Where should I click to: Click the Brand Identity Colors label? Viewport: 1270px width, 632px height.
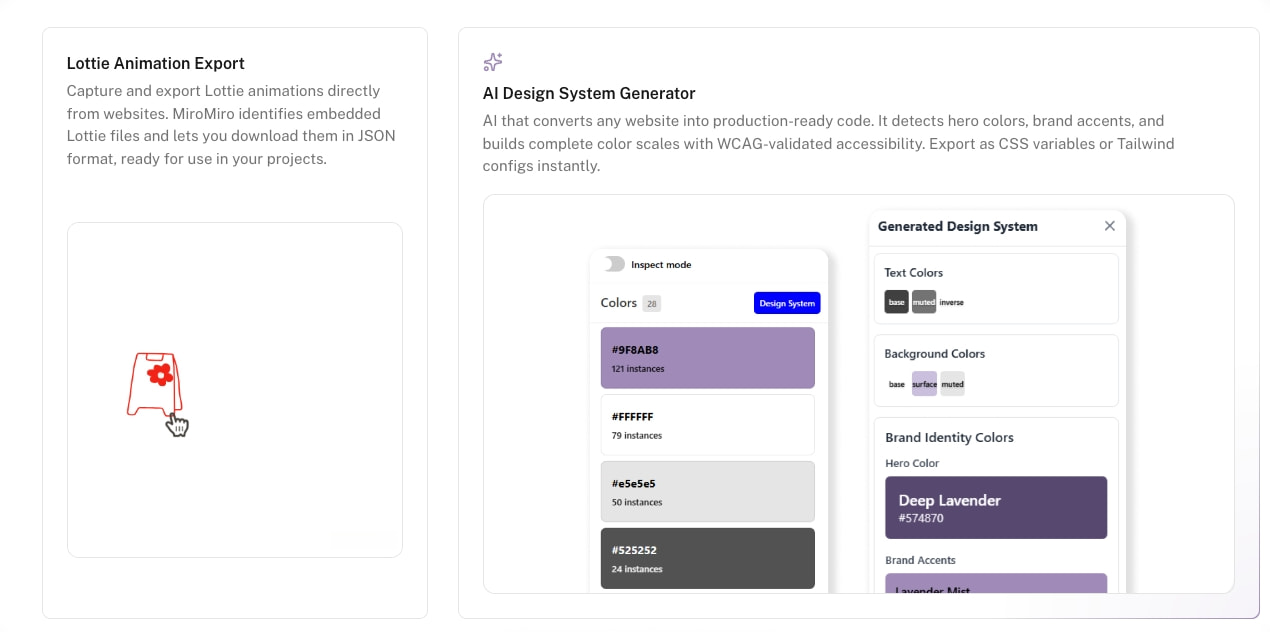(950, 437)
